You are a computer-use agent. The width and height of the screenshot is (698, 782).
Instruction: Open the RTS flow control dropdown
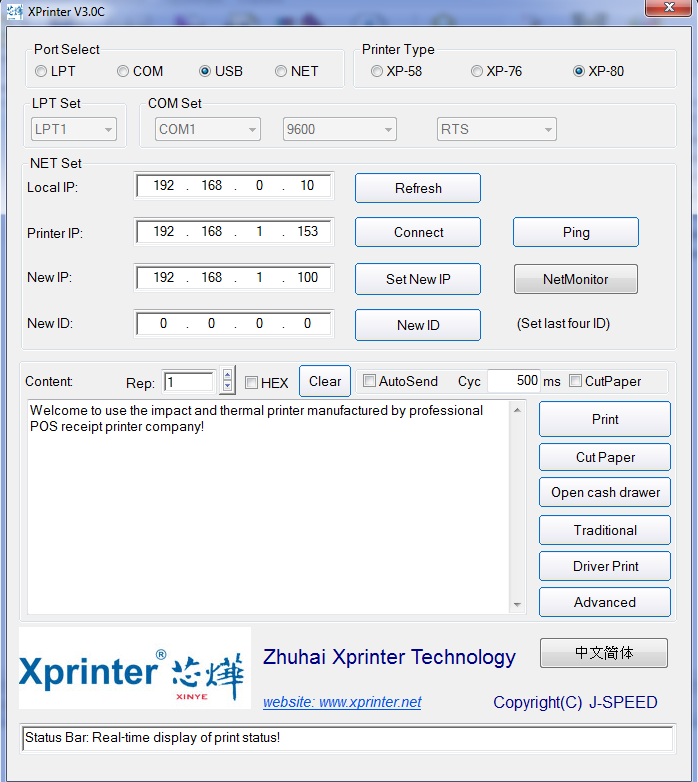(497, 129)
